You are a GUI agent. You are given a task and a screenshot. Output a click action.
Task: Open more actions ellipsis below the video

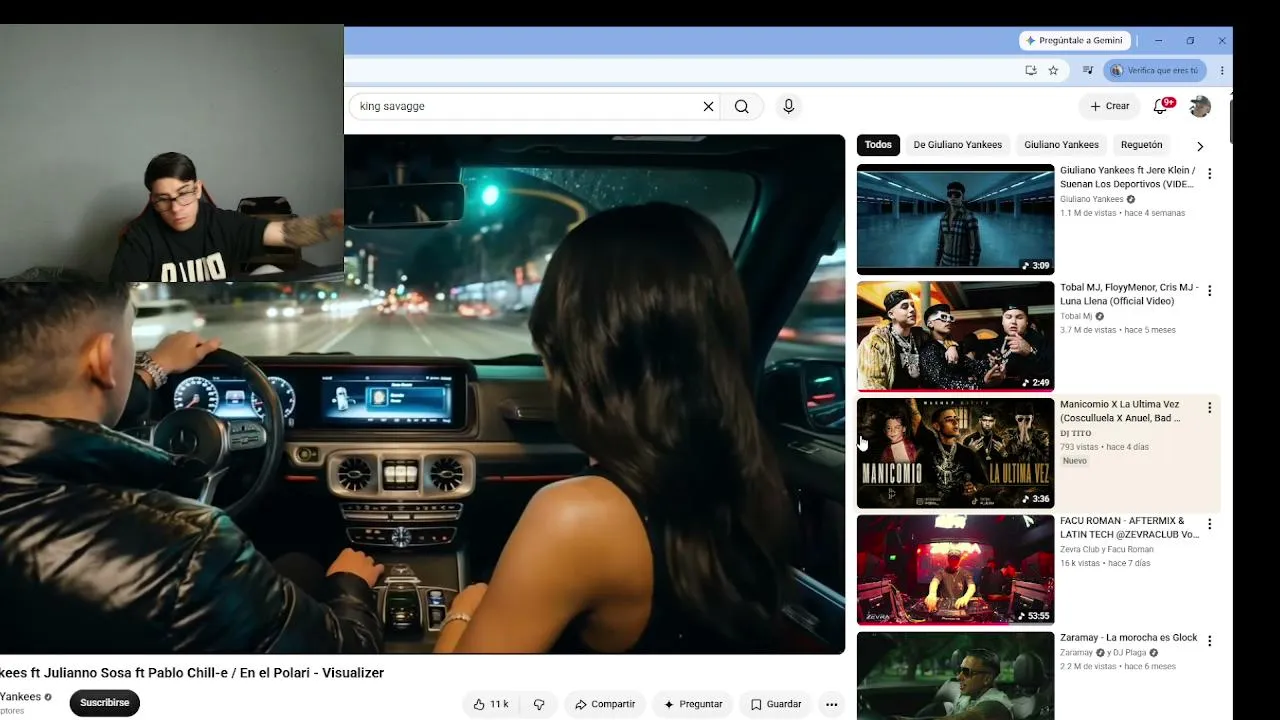tap(831, 704)
